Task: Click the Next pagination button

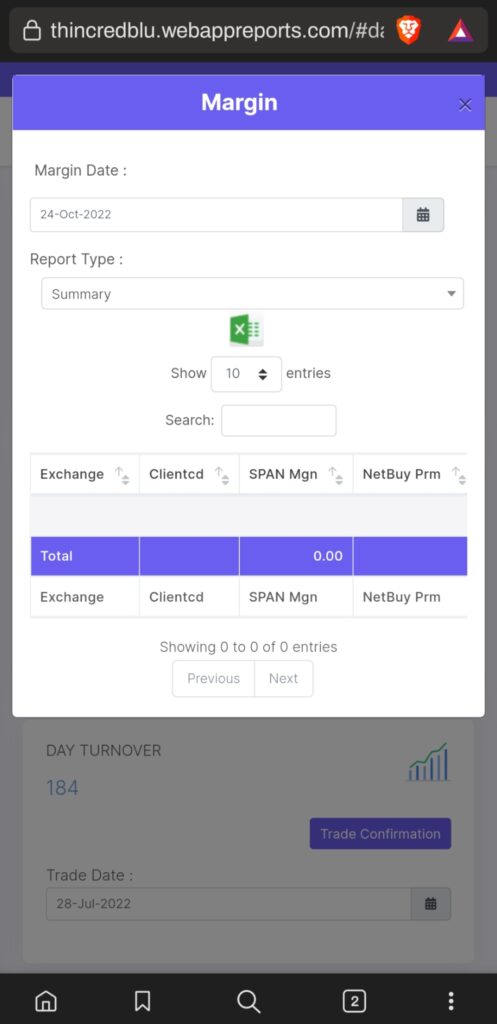Action: click(x=283, y=679)
